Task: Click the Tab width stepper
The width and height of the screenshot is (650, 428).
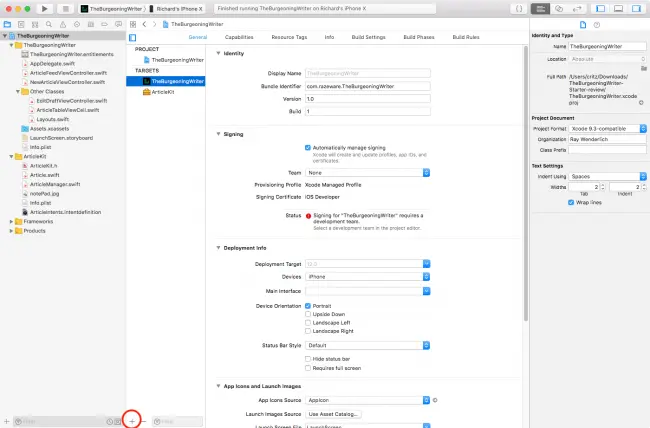Action: (x=603, y=187)
